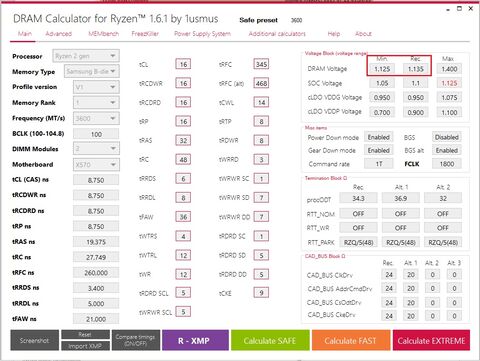
Task: Expand the Frequency (MT/s) dropdown
Action: (96, 118)
